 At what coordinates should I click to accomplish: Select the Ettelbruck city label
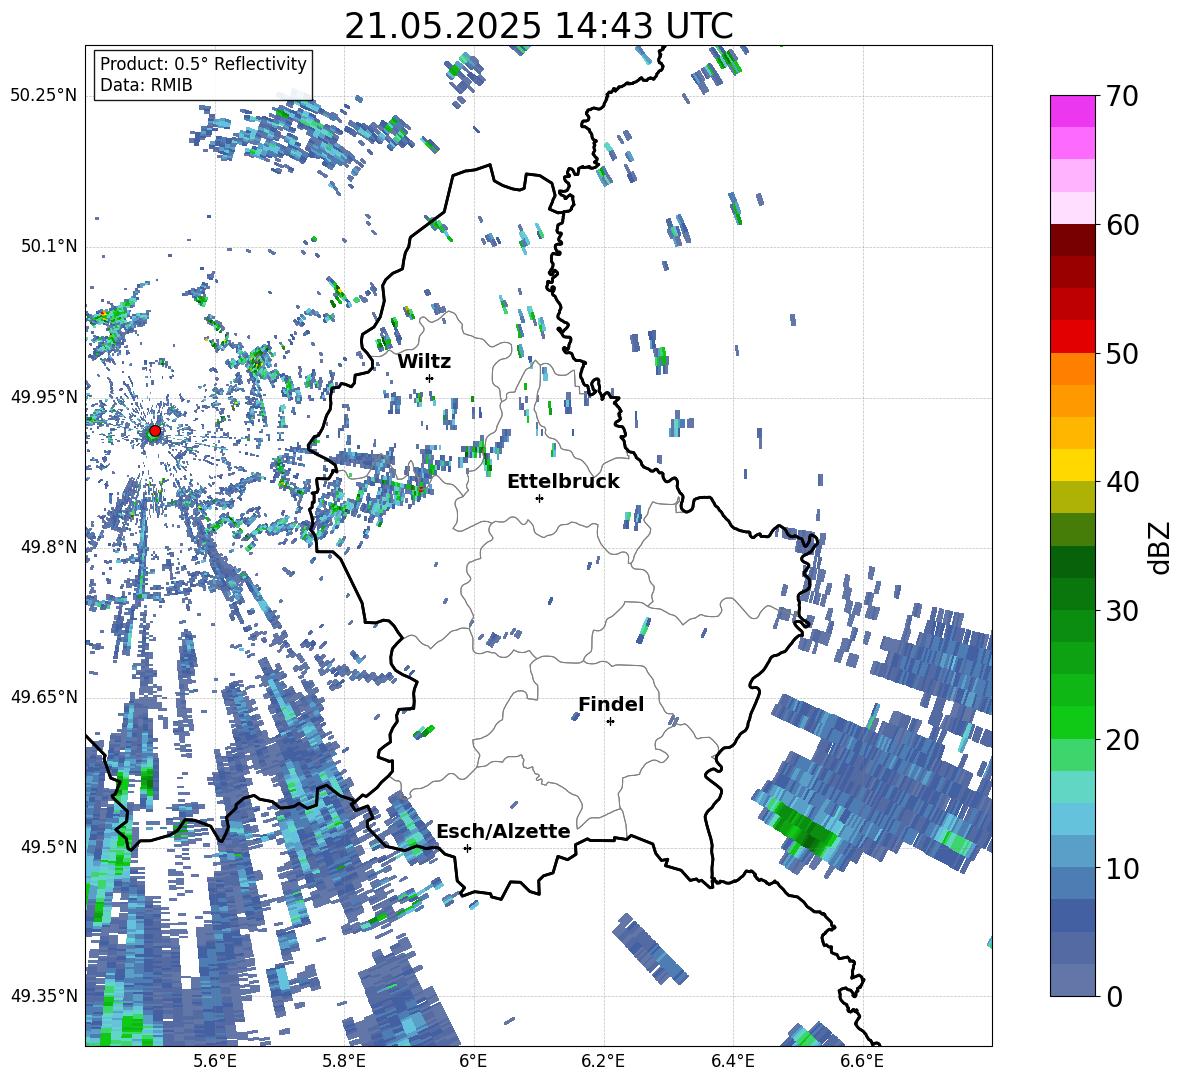coord(563,482)
